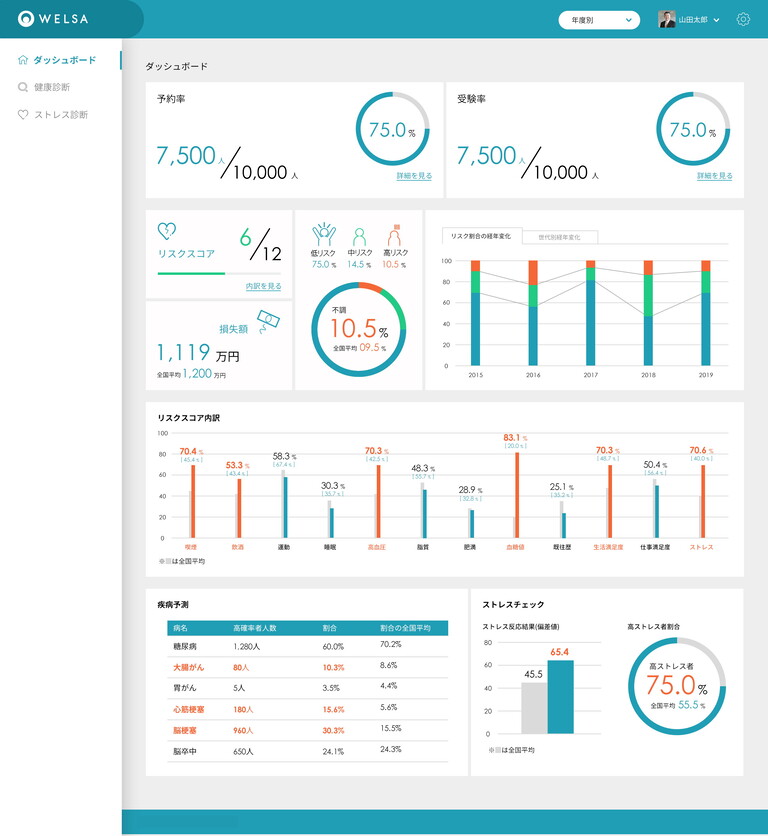The height and width of the screenshot is (836, 768).
Task: Click 詳細を見る in the 予約率 card
Action: (x=414, y=175)
